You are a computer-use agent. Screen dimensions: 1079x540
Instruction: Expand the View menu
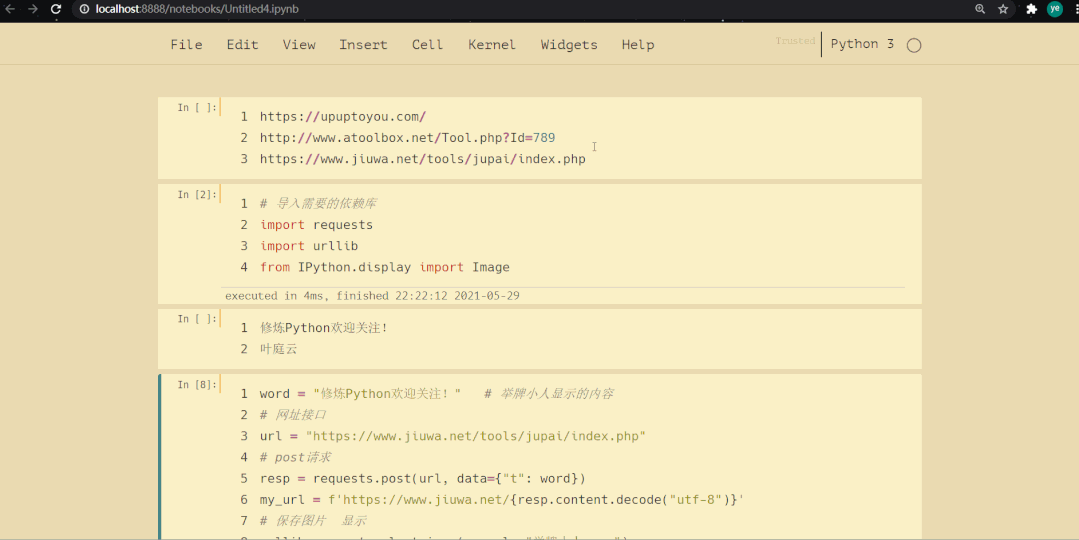point(299,45)
